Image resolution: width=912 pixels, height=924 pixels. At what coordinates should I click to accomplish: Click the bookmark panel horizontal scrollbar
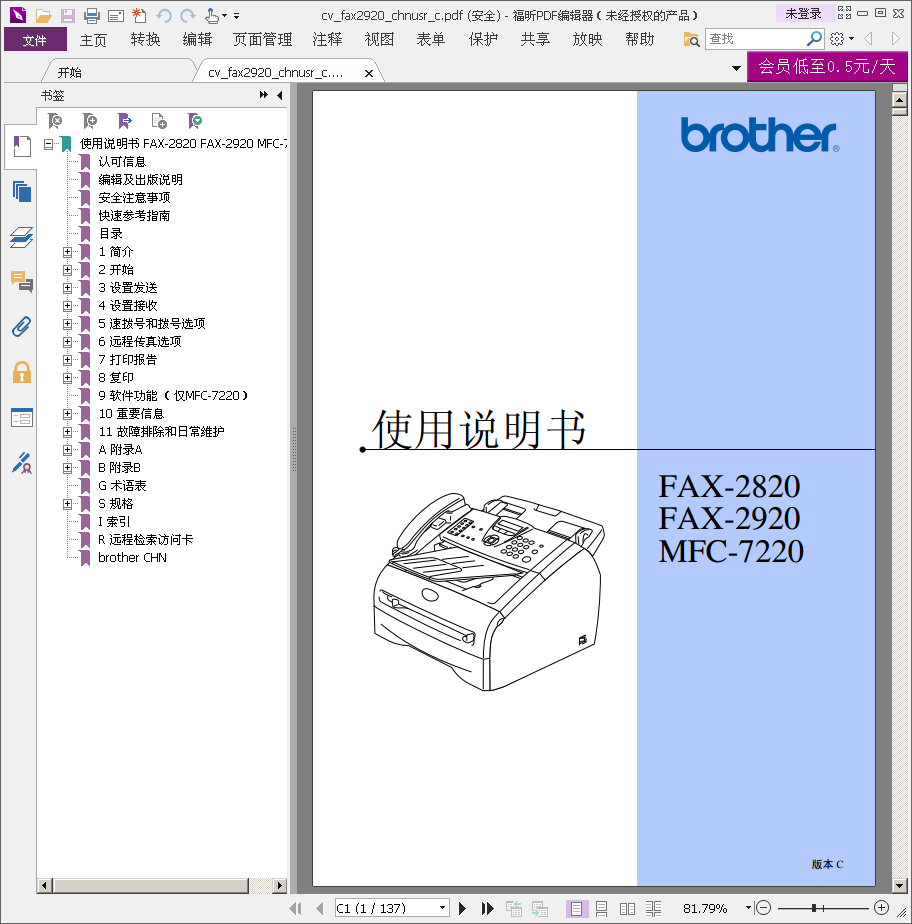pos(151,886)
